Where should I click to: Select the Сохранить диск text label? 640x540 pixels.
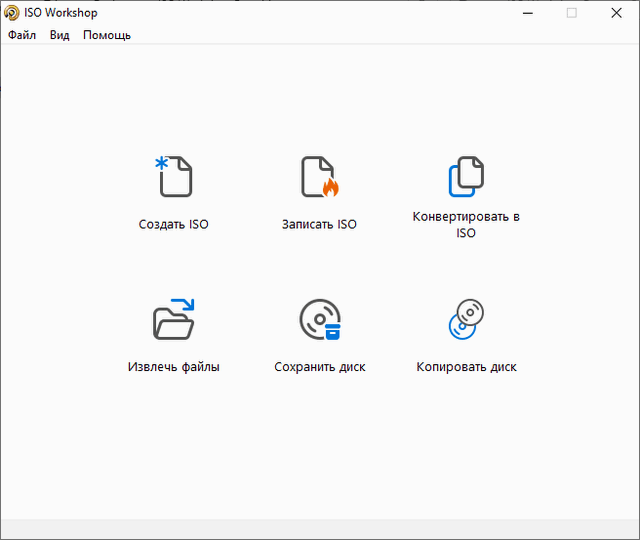pos(320,367)
